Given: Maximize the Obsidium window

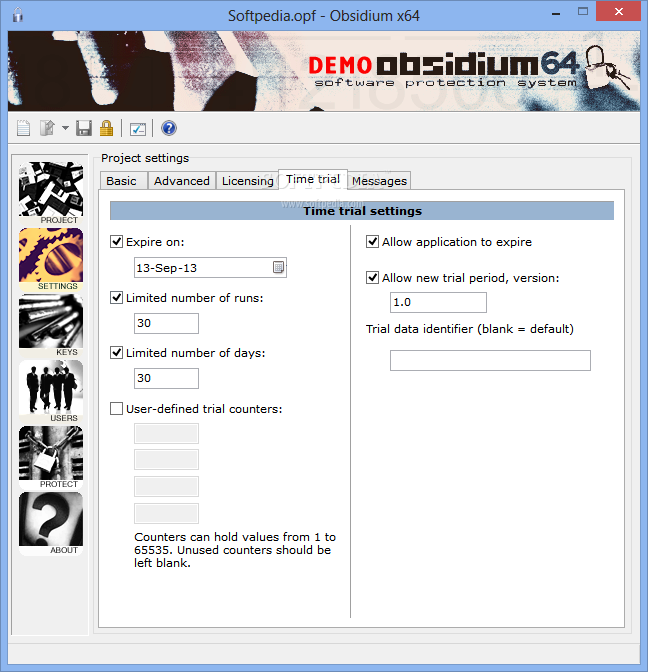Looking at the screenshot, I should pyautogui.click(x=583, y=12).
